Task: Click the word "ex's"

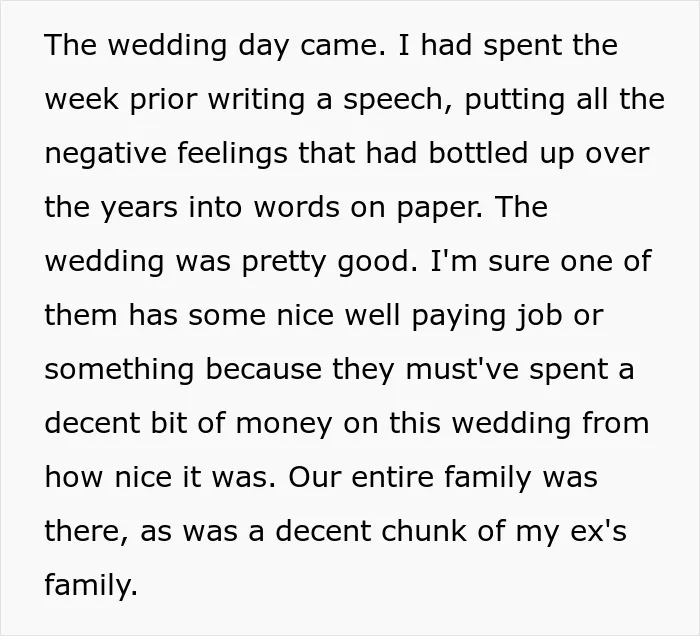Action: 601,532
